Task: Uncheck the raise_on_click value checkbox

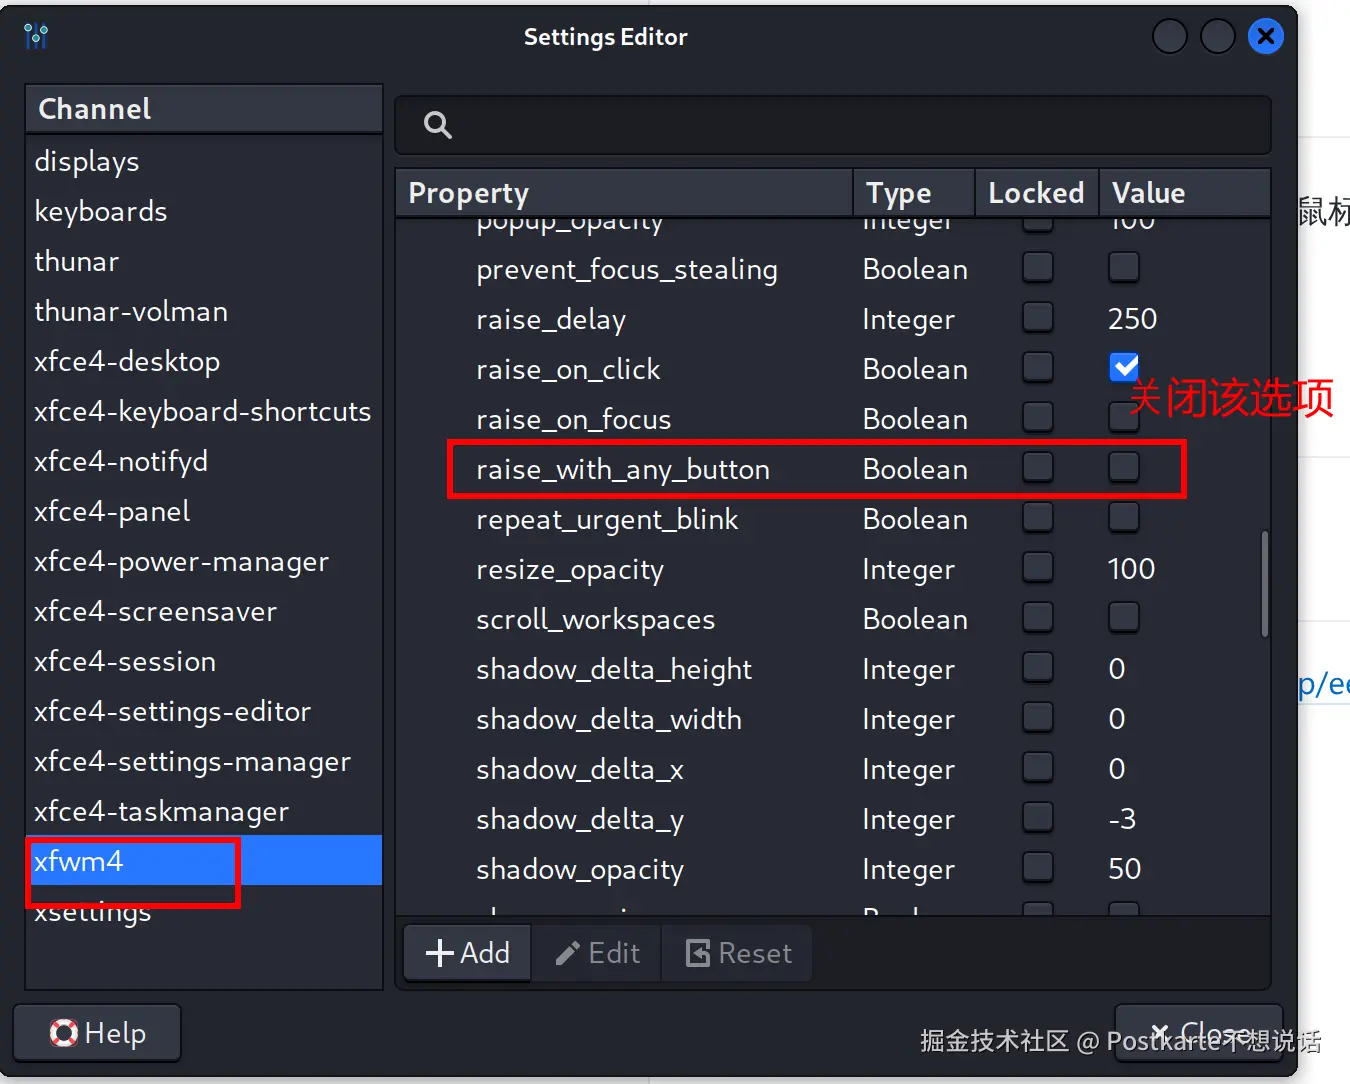Action: pyautogui.click(x=1124, y=368)
